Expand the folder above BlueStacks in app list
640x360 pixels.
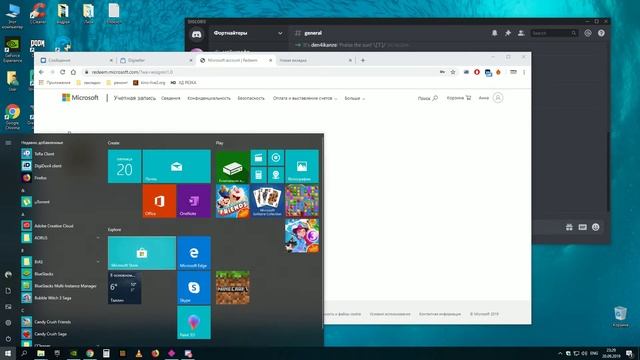point(60,262)
